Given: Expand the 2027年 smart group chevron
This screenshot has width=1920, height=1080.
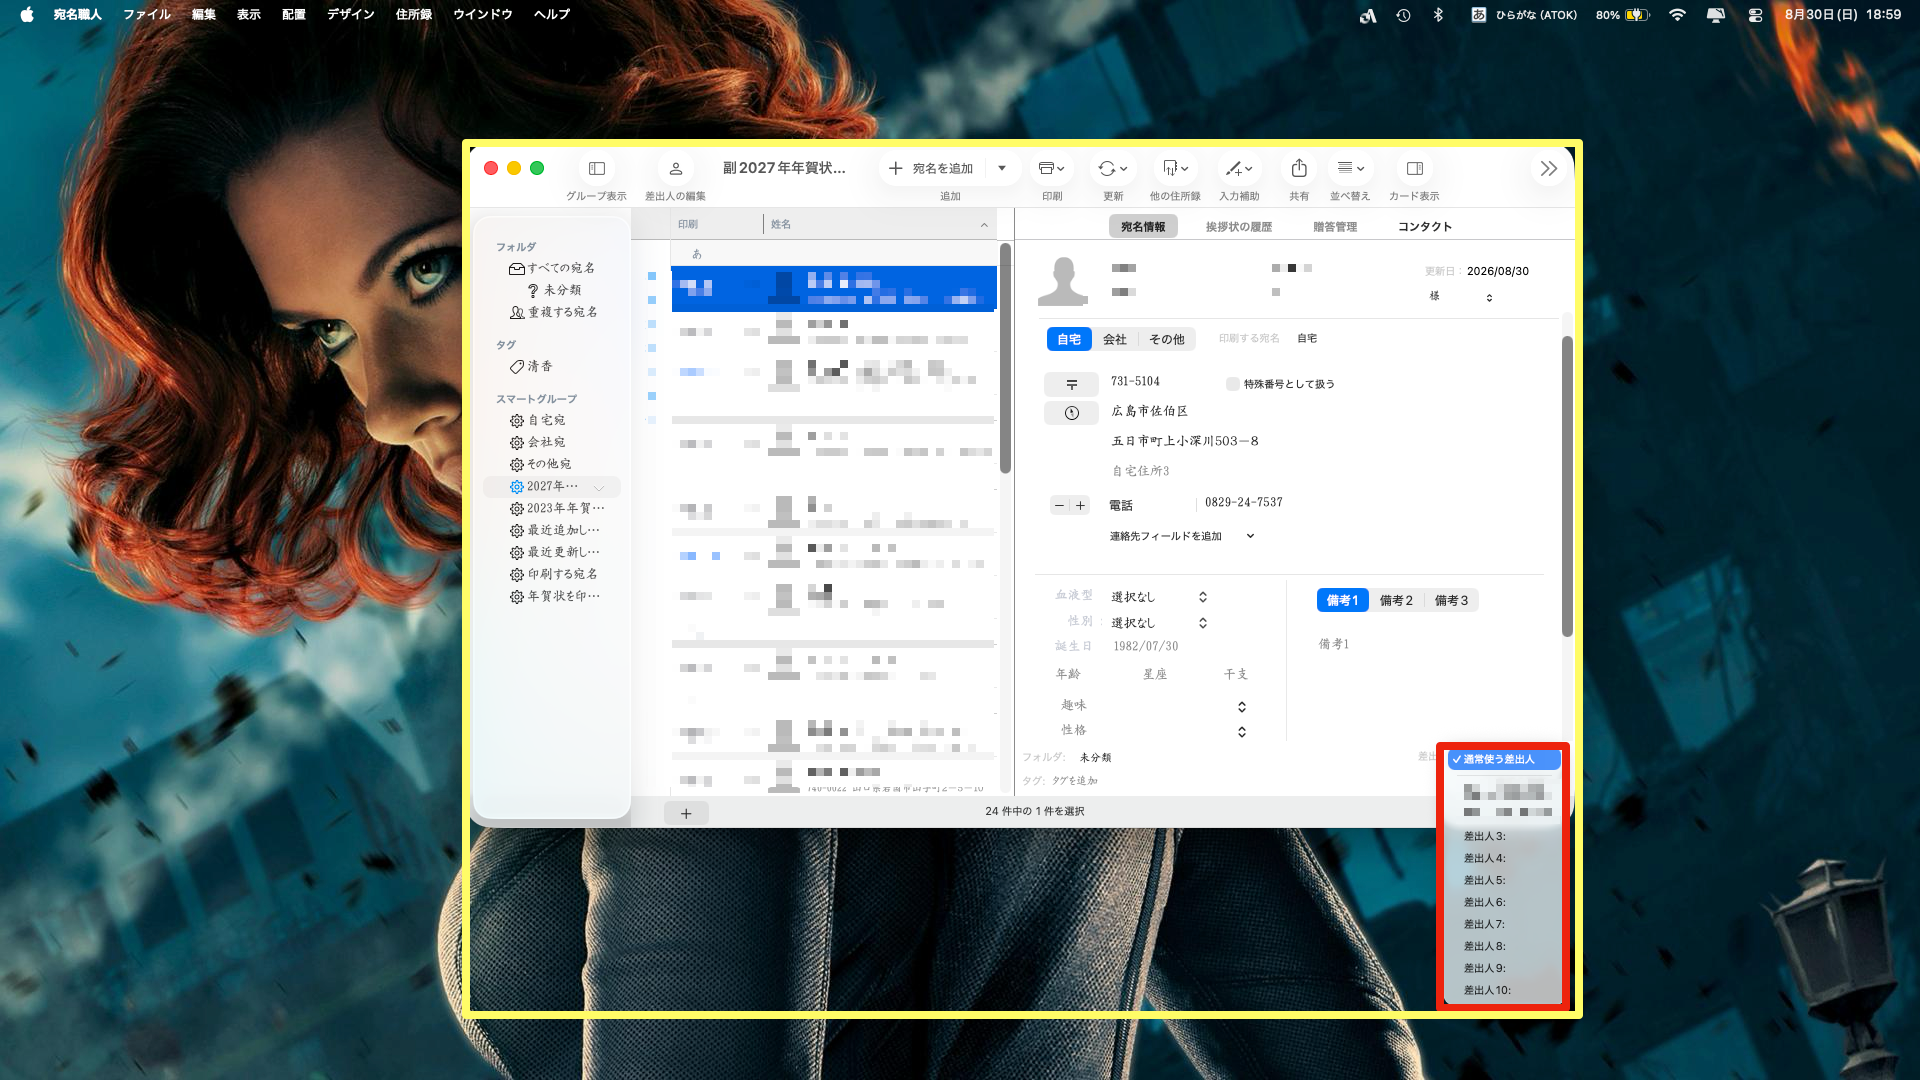Looking at the screenshot, I should tap(599, 487).
